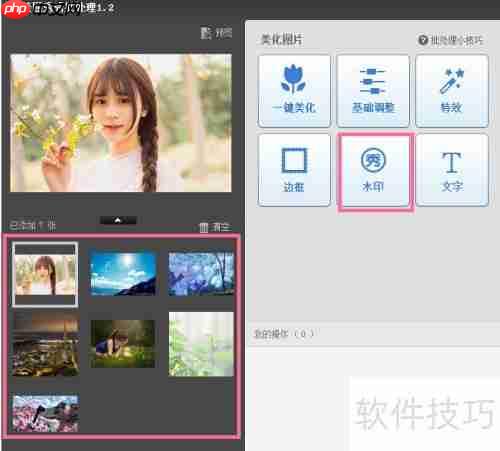The height and width of the screenshot is (451, 500).
Task: Collapse the preview using the up arrow
Action: coord(118,220)
